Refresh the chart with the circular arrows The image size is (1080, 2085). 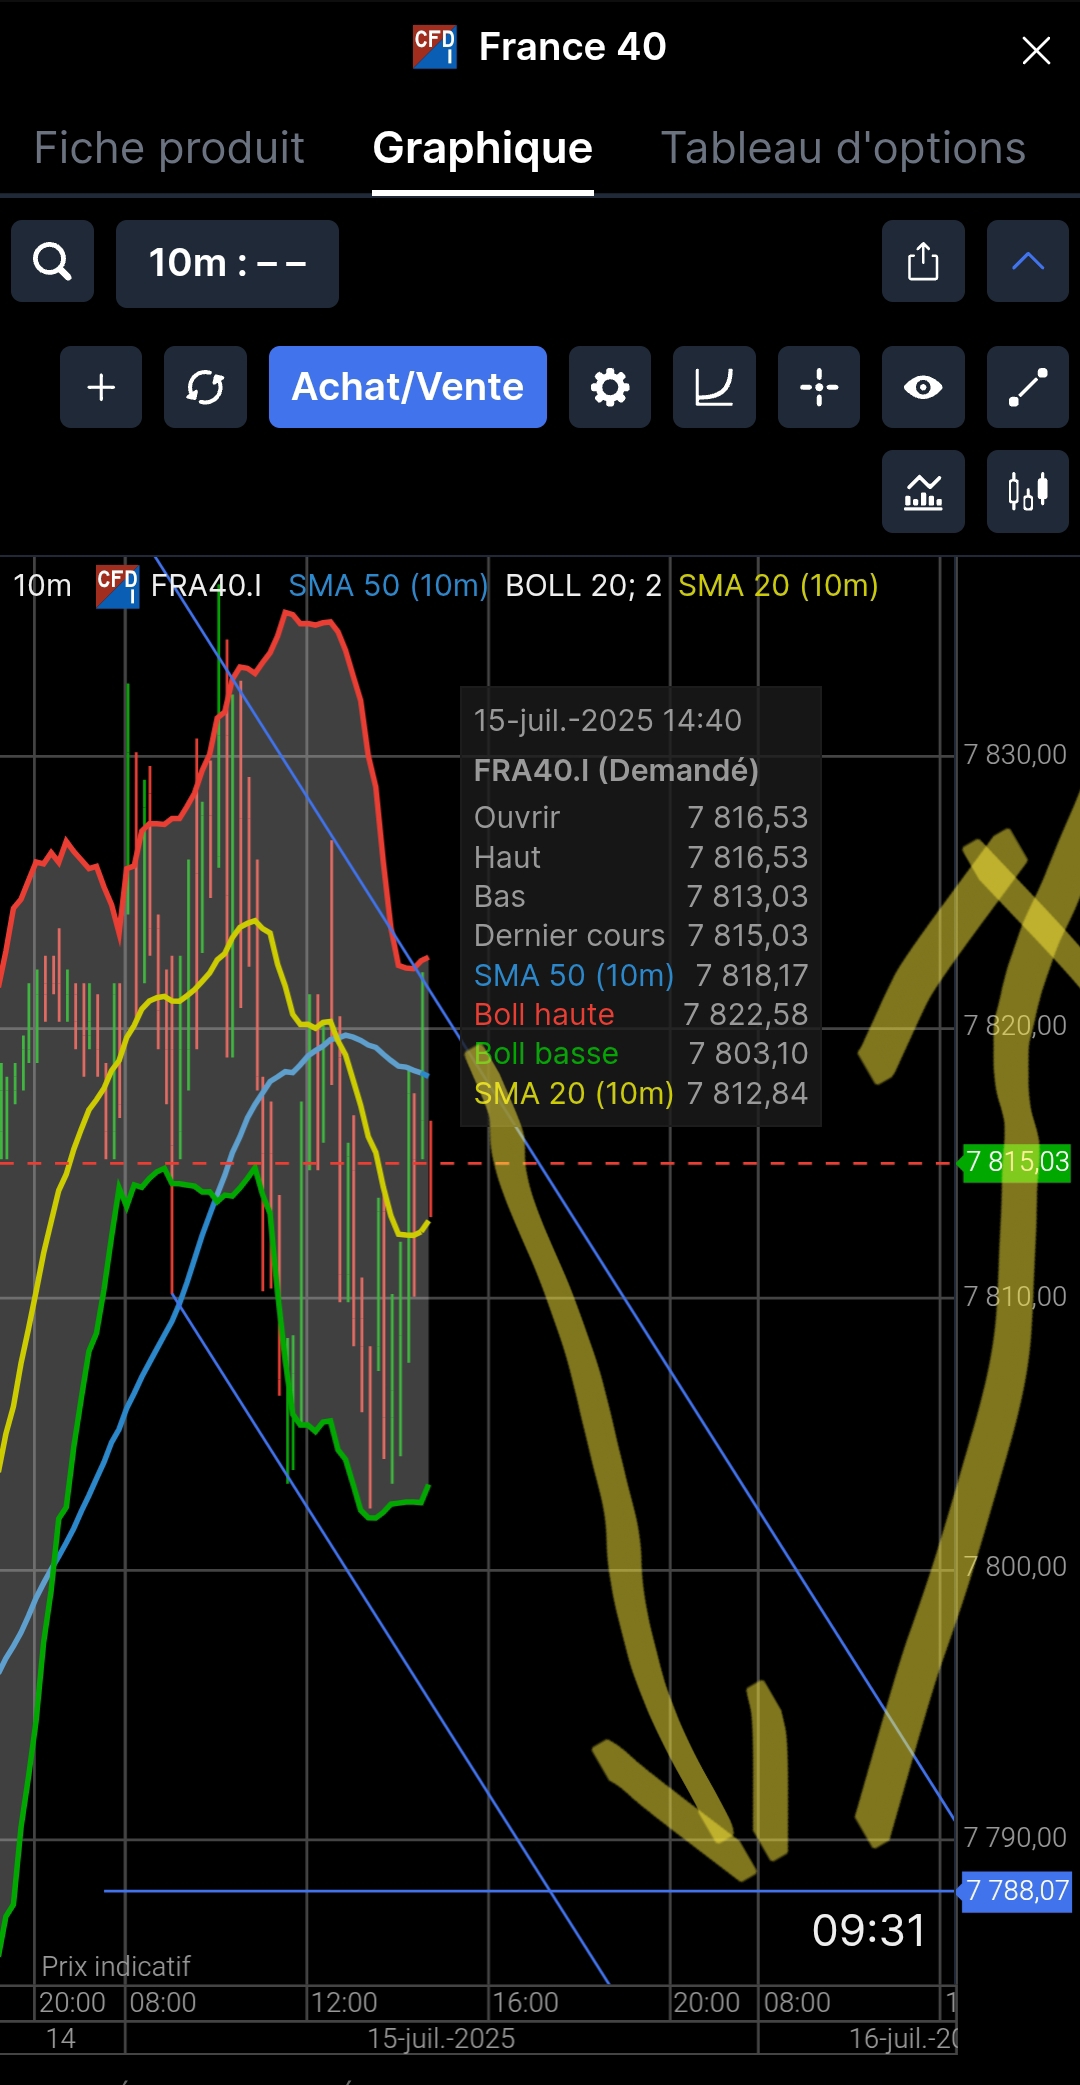[x=205, y=387]
